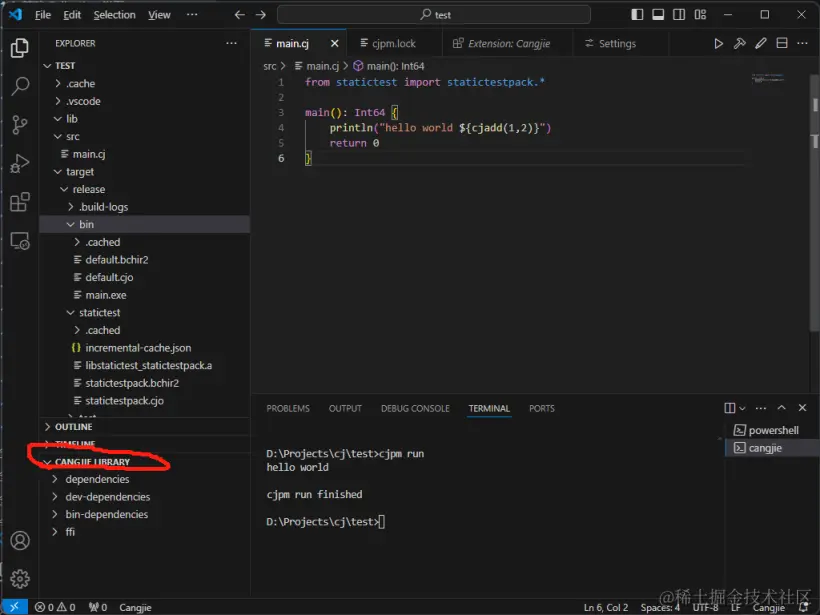
Task: Open Explorer Views and More Actions ellipsis
Action: pos(231,43)
